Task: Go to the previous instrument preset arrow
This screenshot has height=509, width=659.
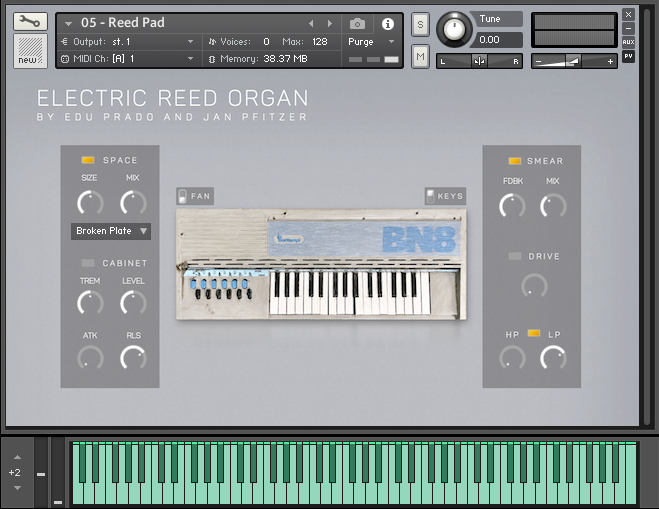Action: pyautogui.click(x=310, y=23)
